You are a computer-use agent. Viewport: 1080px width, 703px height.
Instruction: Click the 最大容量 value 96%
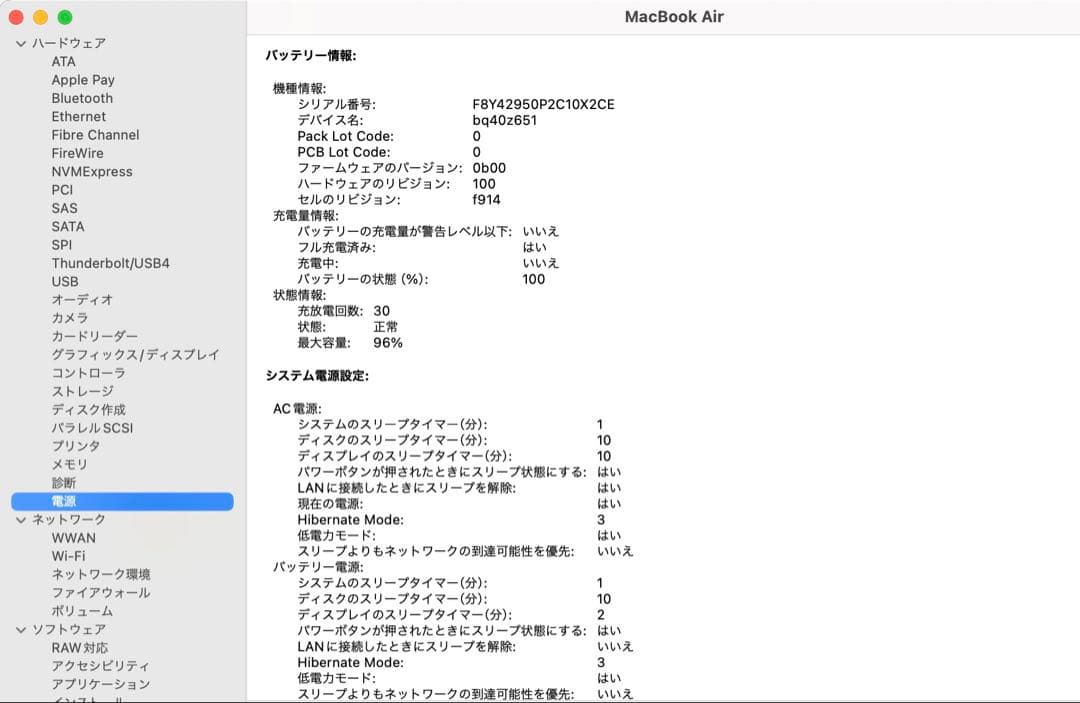(x=388, y=343)
